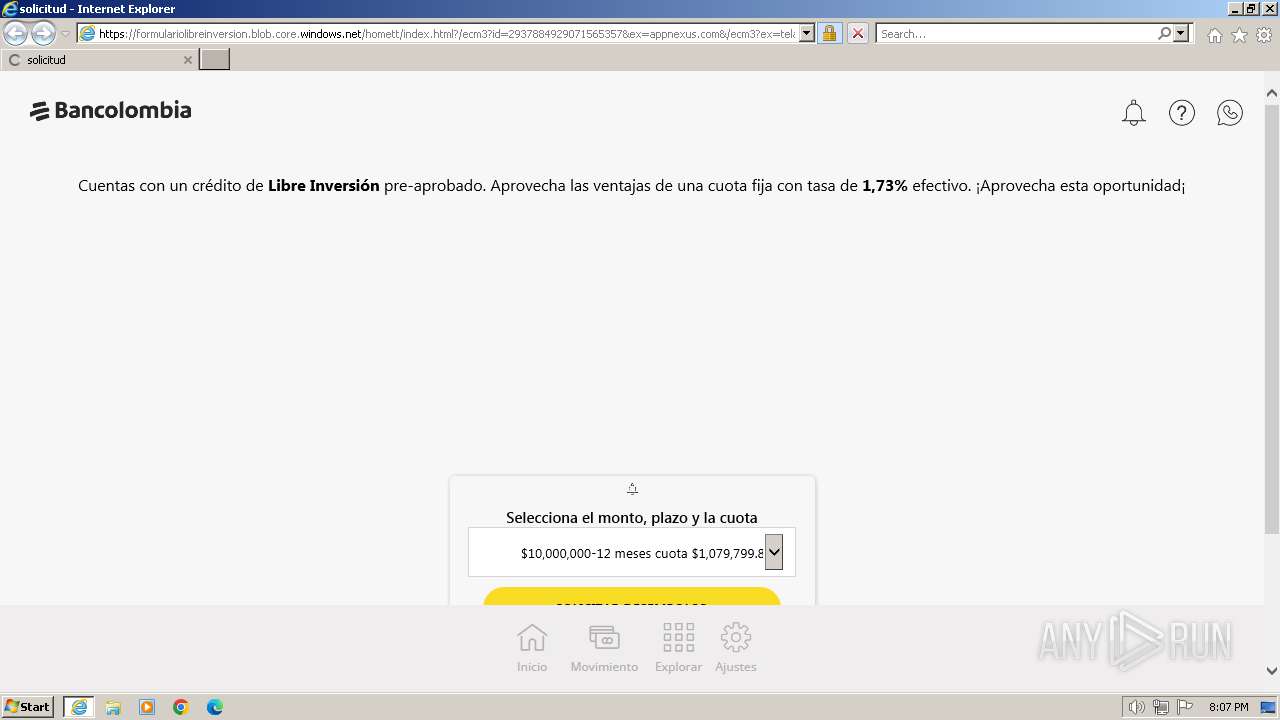Screen dimensions: 1280x720
Task: Open Explorar in bottom navigation
Action: 678,647
